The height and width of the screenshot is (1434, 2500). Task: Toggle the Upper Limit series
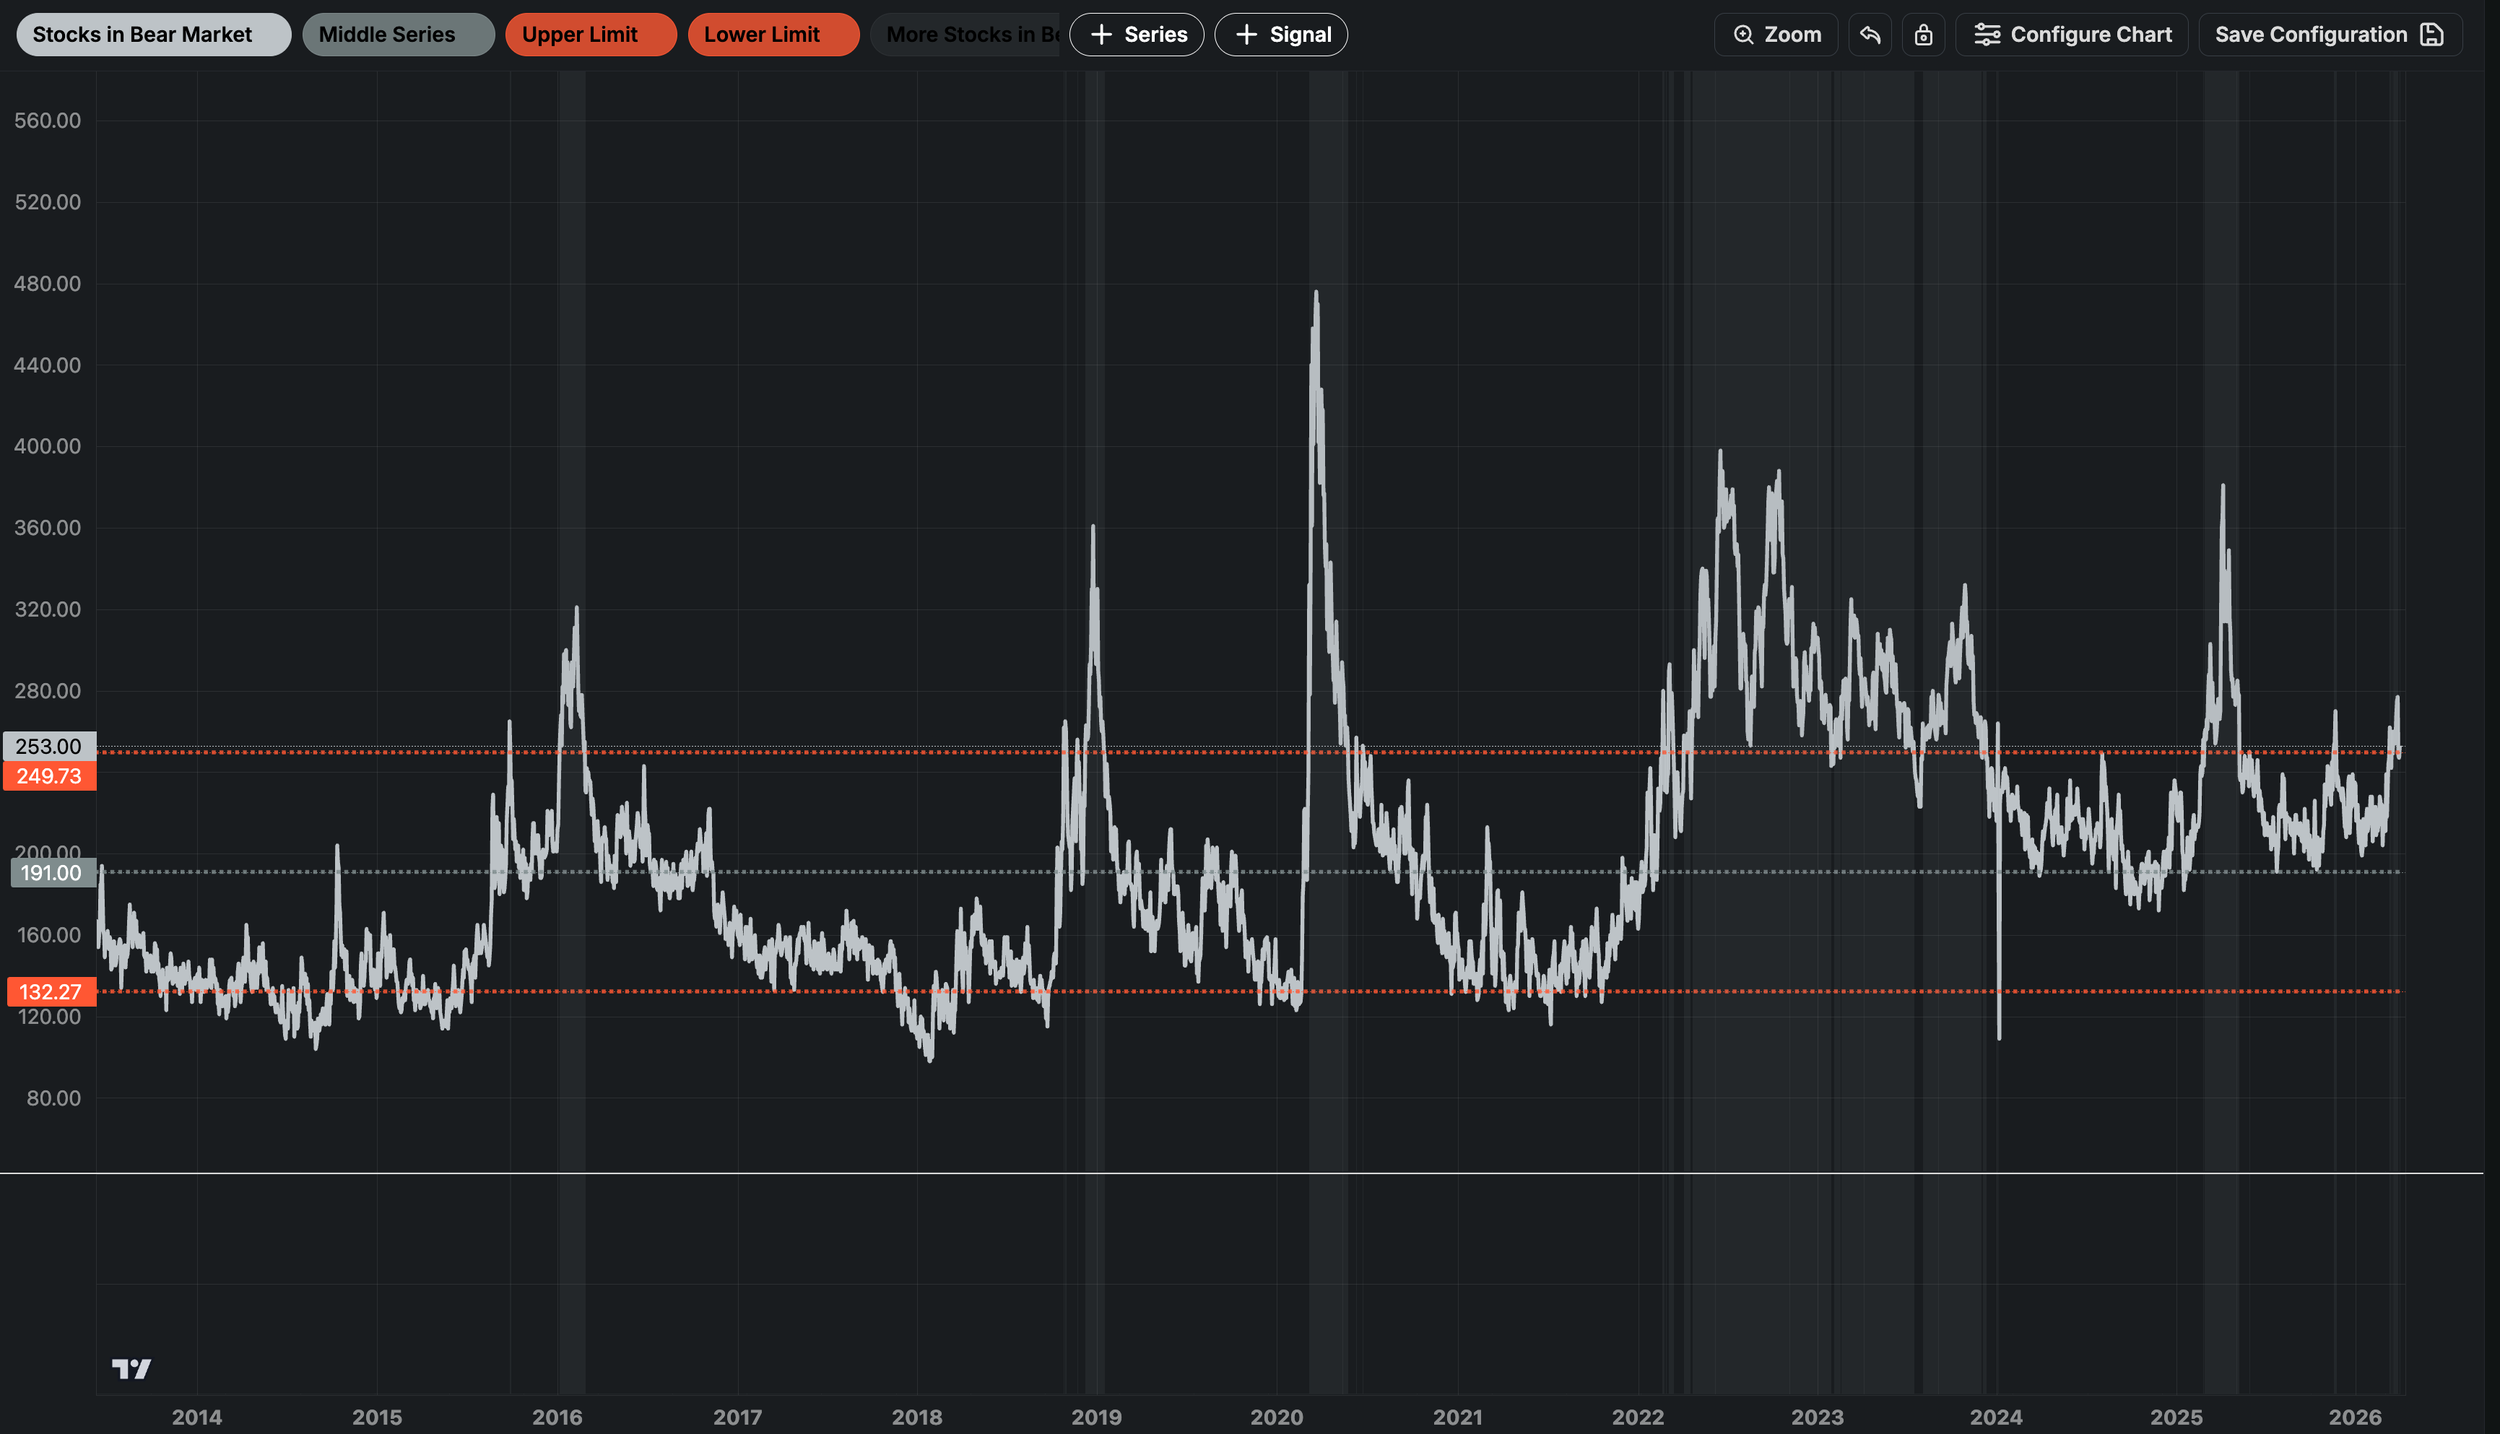point(590,35)
